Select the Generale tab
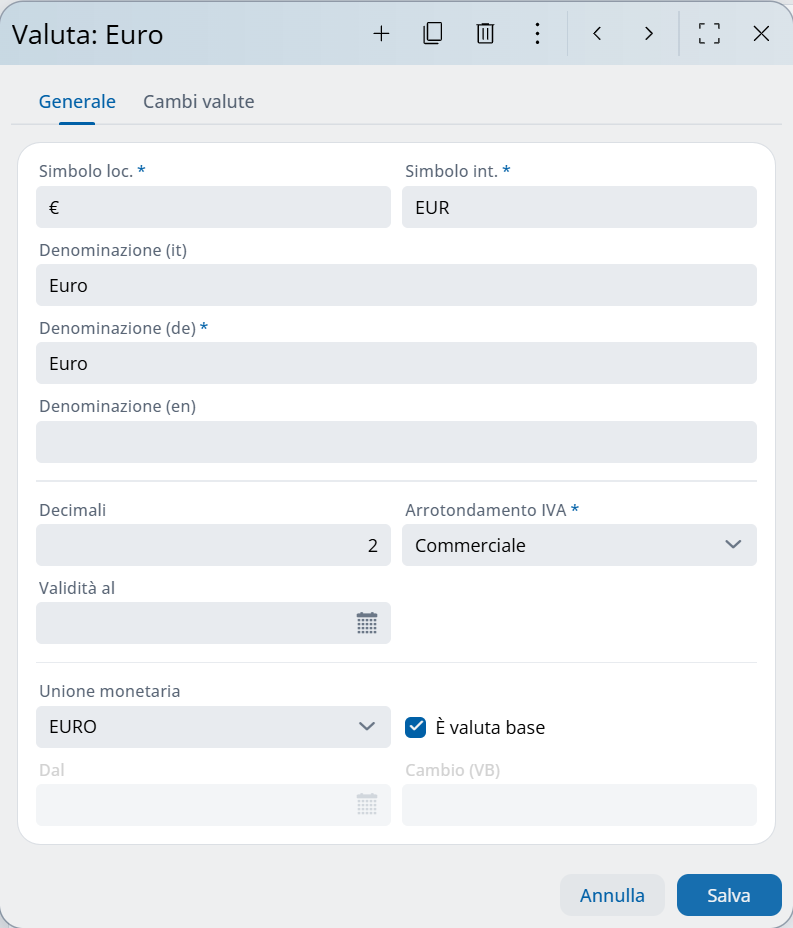Viewport: 793px width, 928px height. coord(77,101)
